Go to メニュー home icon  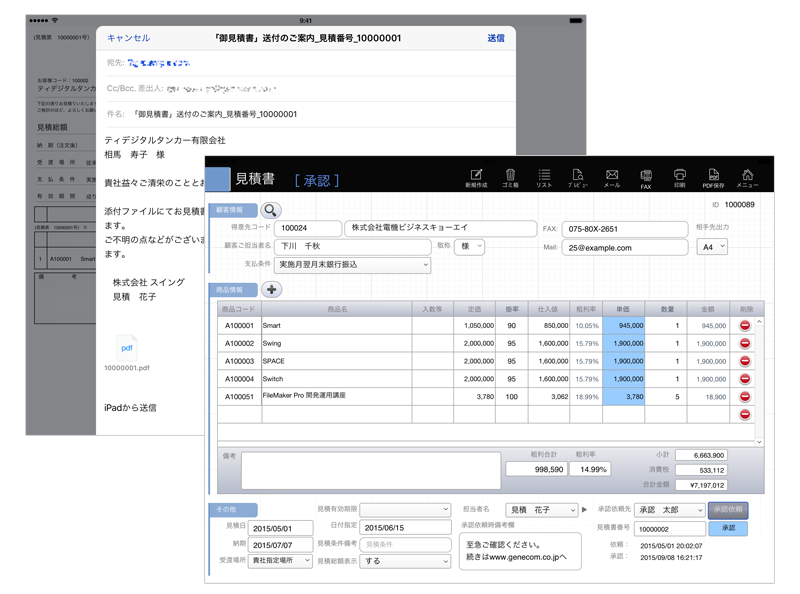point(747,178)
